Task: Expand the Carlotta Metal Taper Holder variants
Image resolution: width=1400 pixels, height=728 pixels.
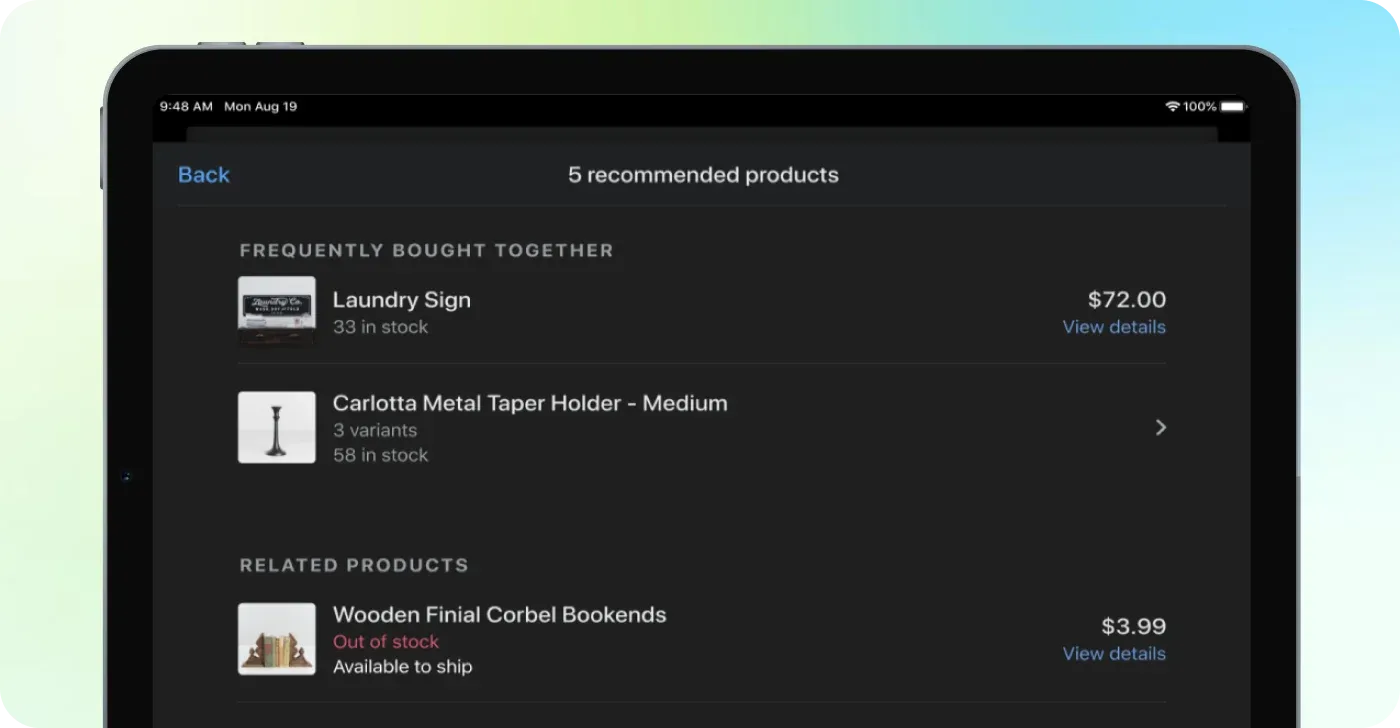Action: (1160, 427)
